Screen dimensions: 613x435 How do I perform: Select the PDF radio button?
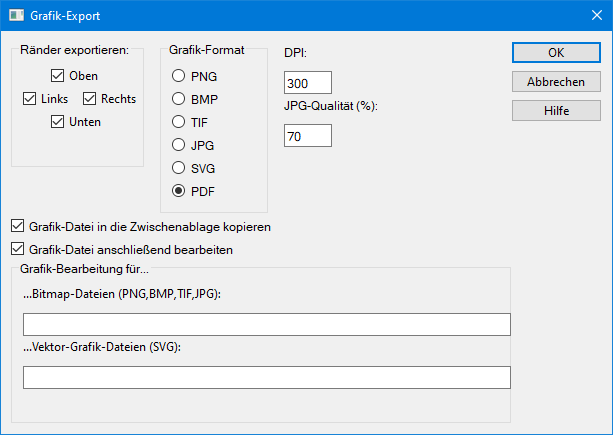click(179, 191)
